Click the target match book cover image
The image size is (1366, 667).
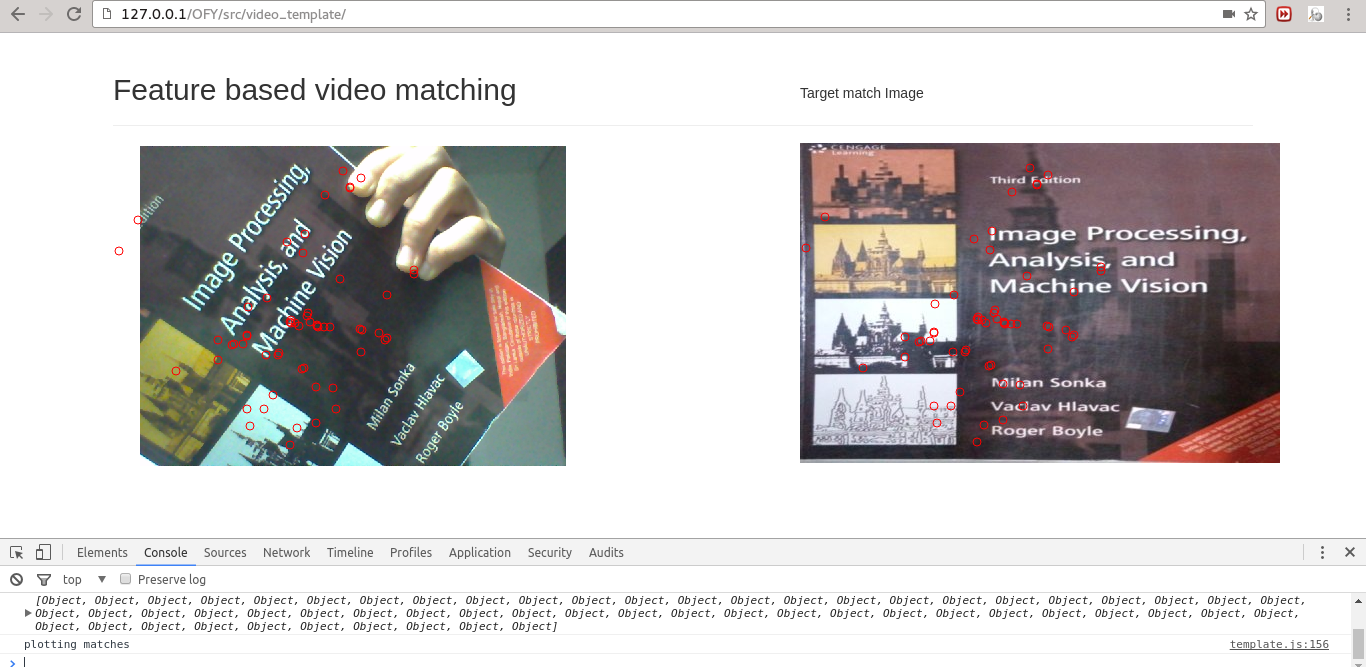coord(1040,303)
